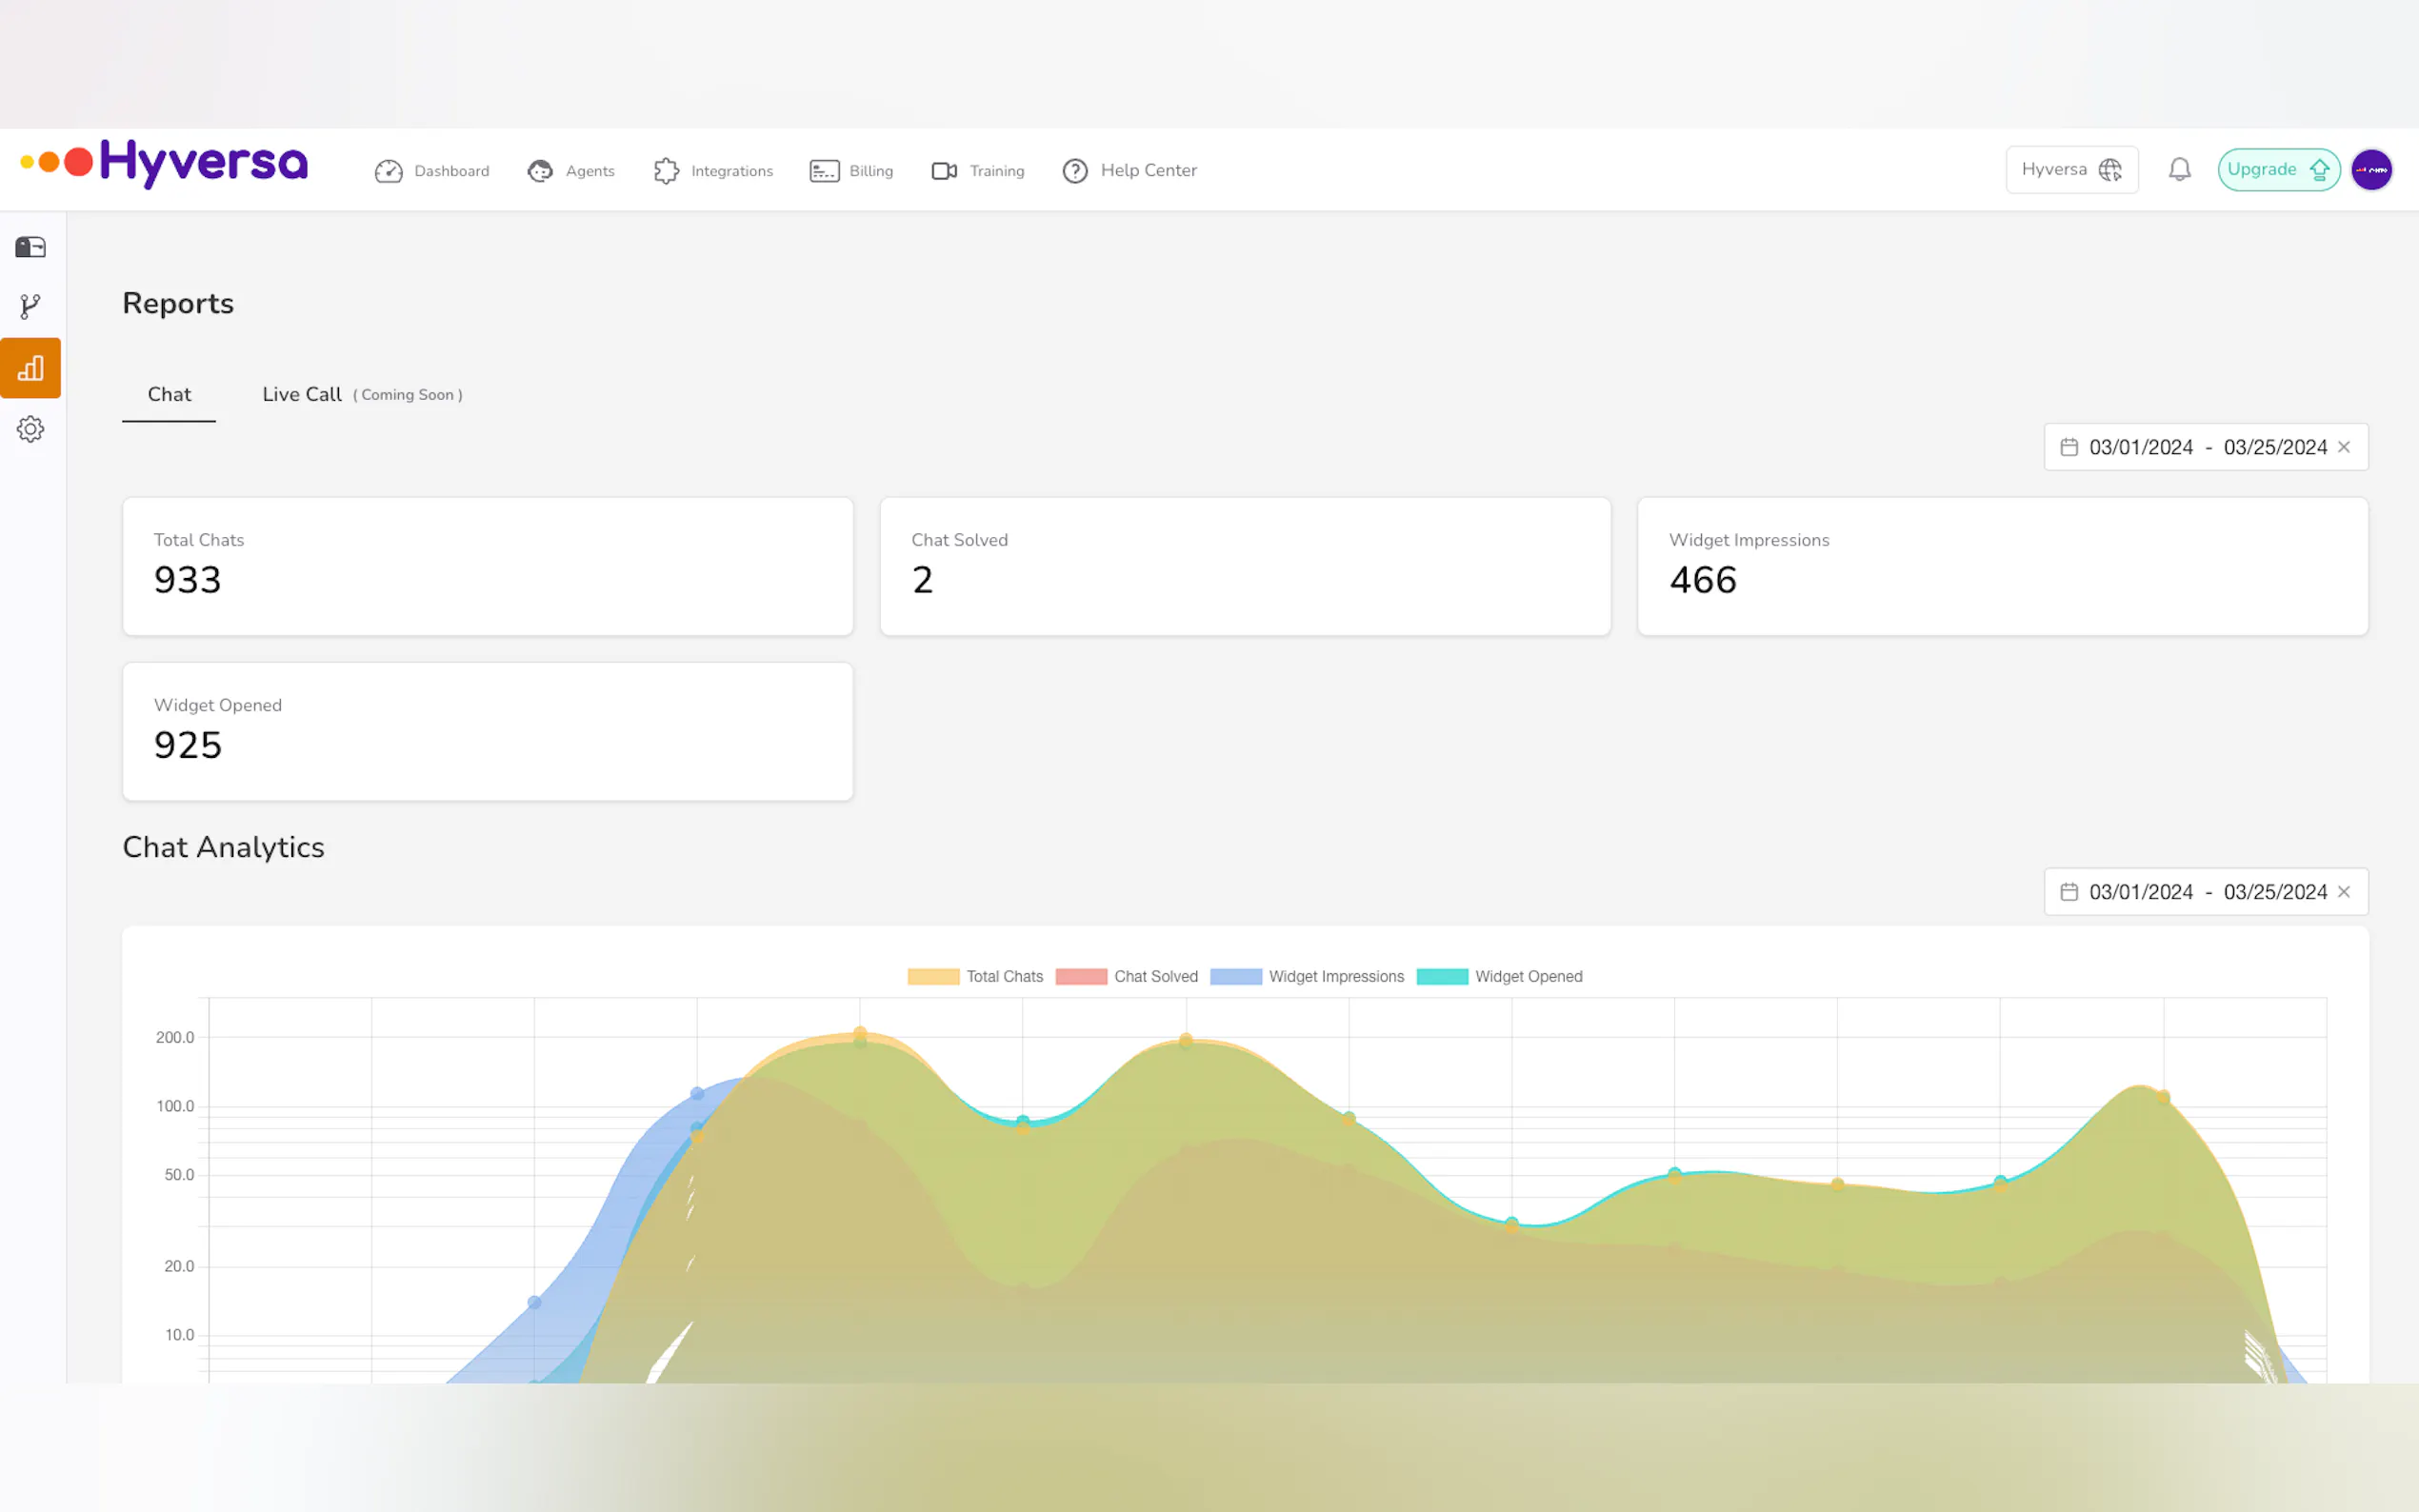Open the user profile avatar
The width and height of the screenshot is (2419, 1512).
coord(2371,169)
